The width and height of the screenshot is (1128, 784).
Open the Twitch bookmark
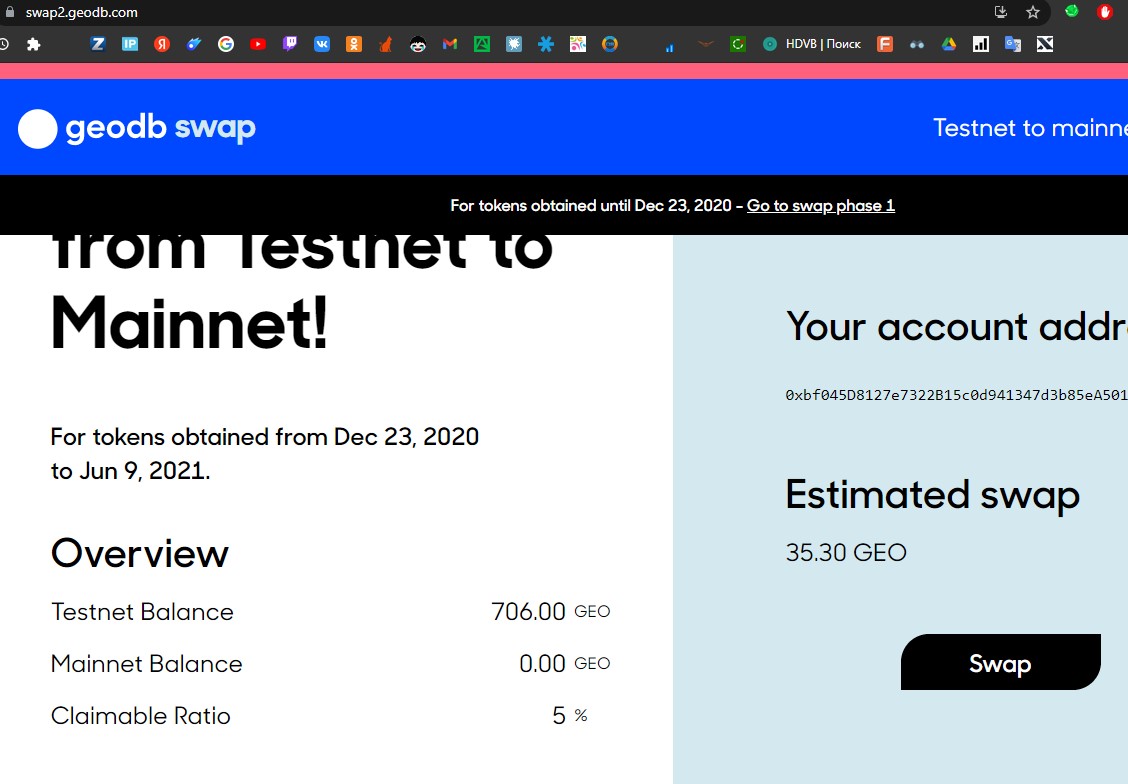290,45
